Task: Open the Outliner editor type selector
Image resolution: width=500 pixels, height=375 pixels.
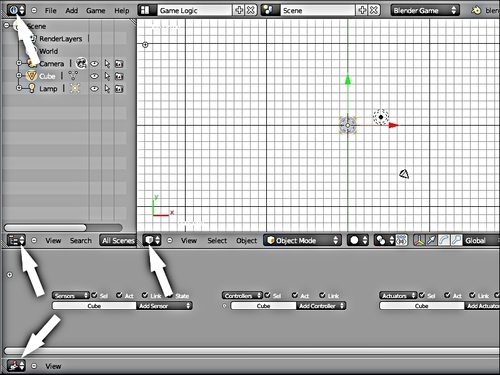Action: 16,240
